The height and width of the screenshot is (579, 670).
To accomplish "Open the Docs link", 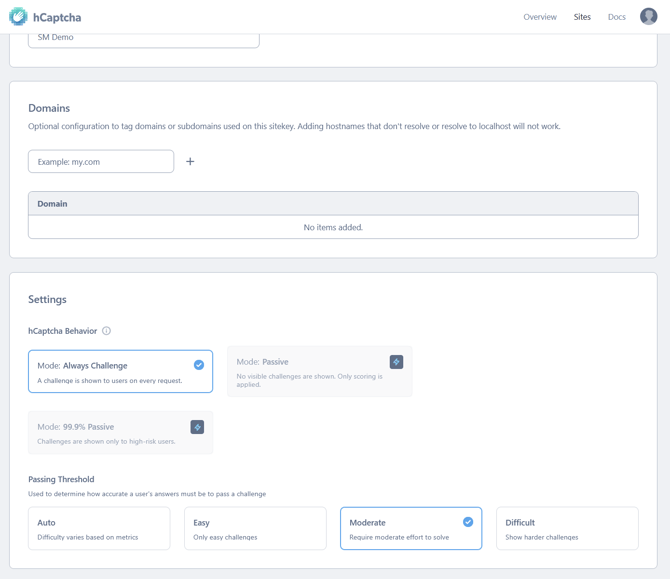I will pos(616,17).
